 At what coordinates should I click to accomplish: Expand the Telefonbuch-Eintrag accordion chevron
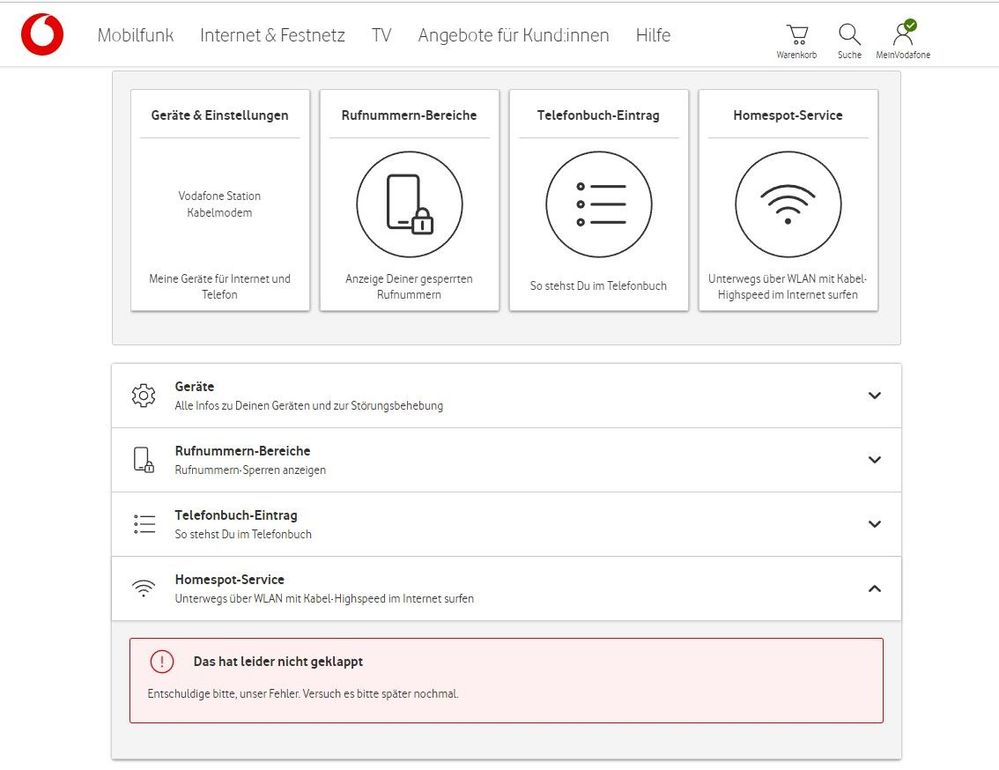[x=875, y=524]
